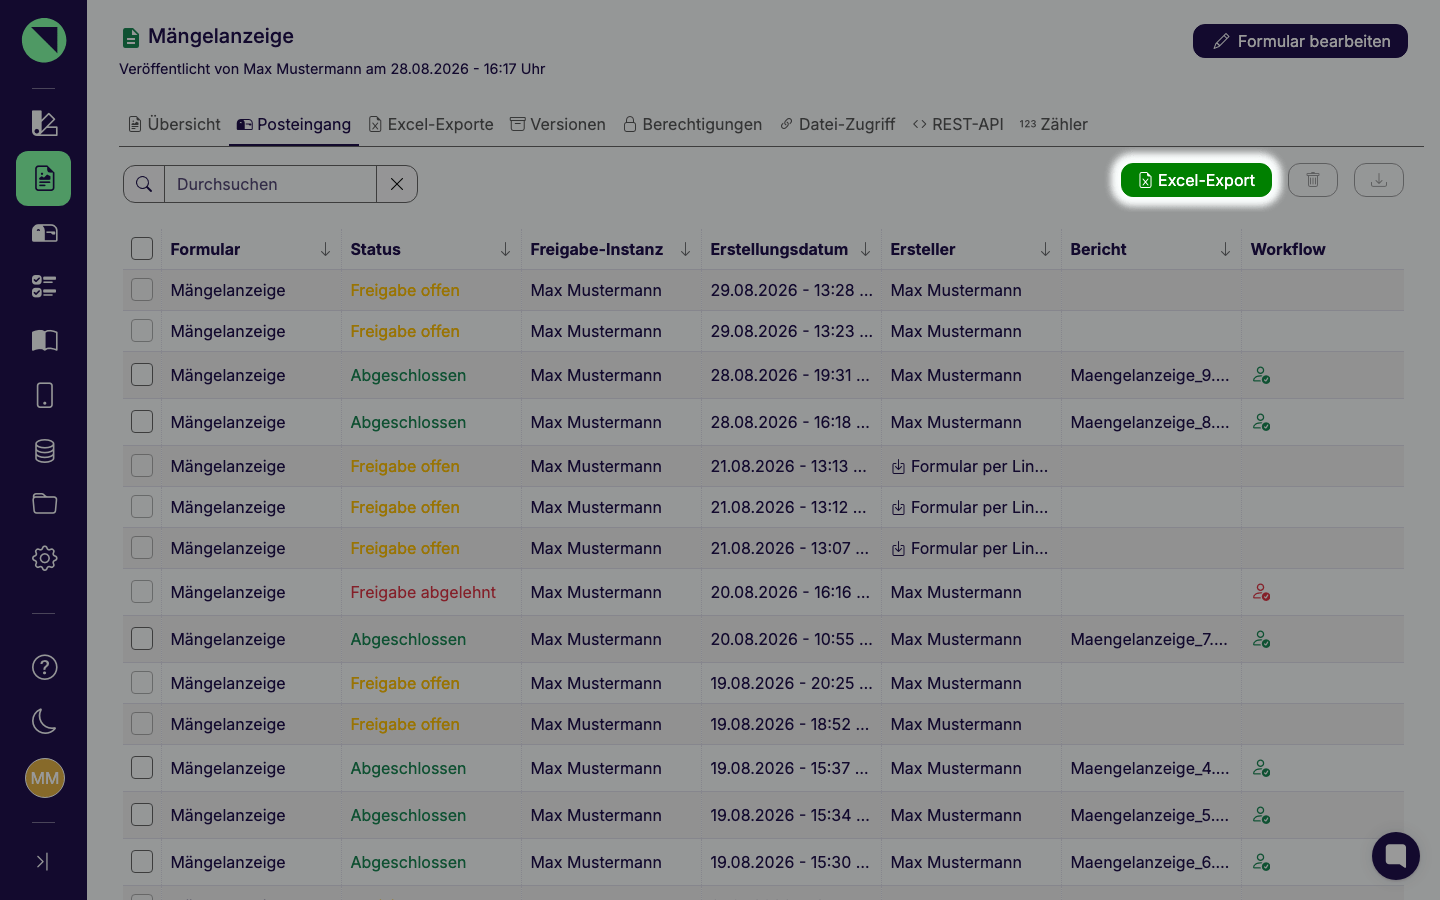Sort by Formular column arrow
This screenshot has width=1440, height=900.
325,249
